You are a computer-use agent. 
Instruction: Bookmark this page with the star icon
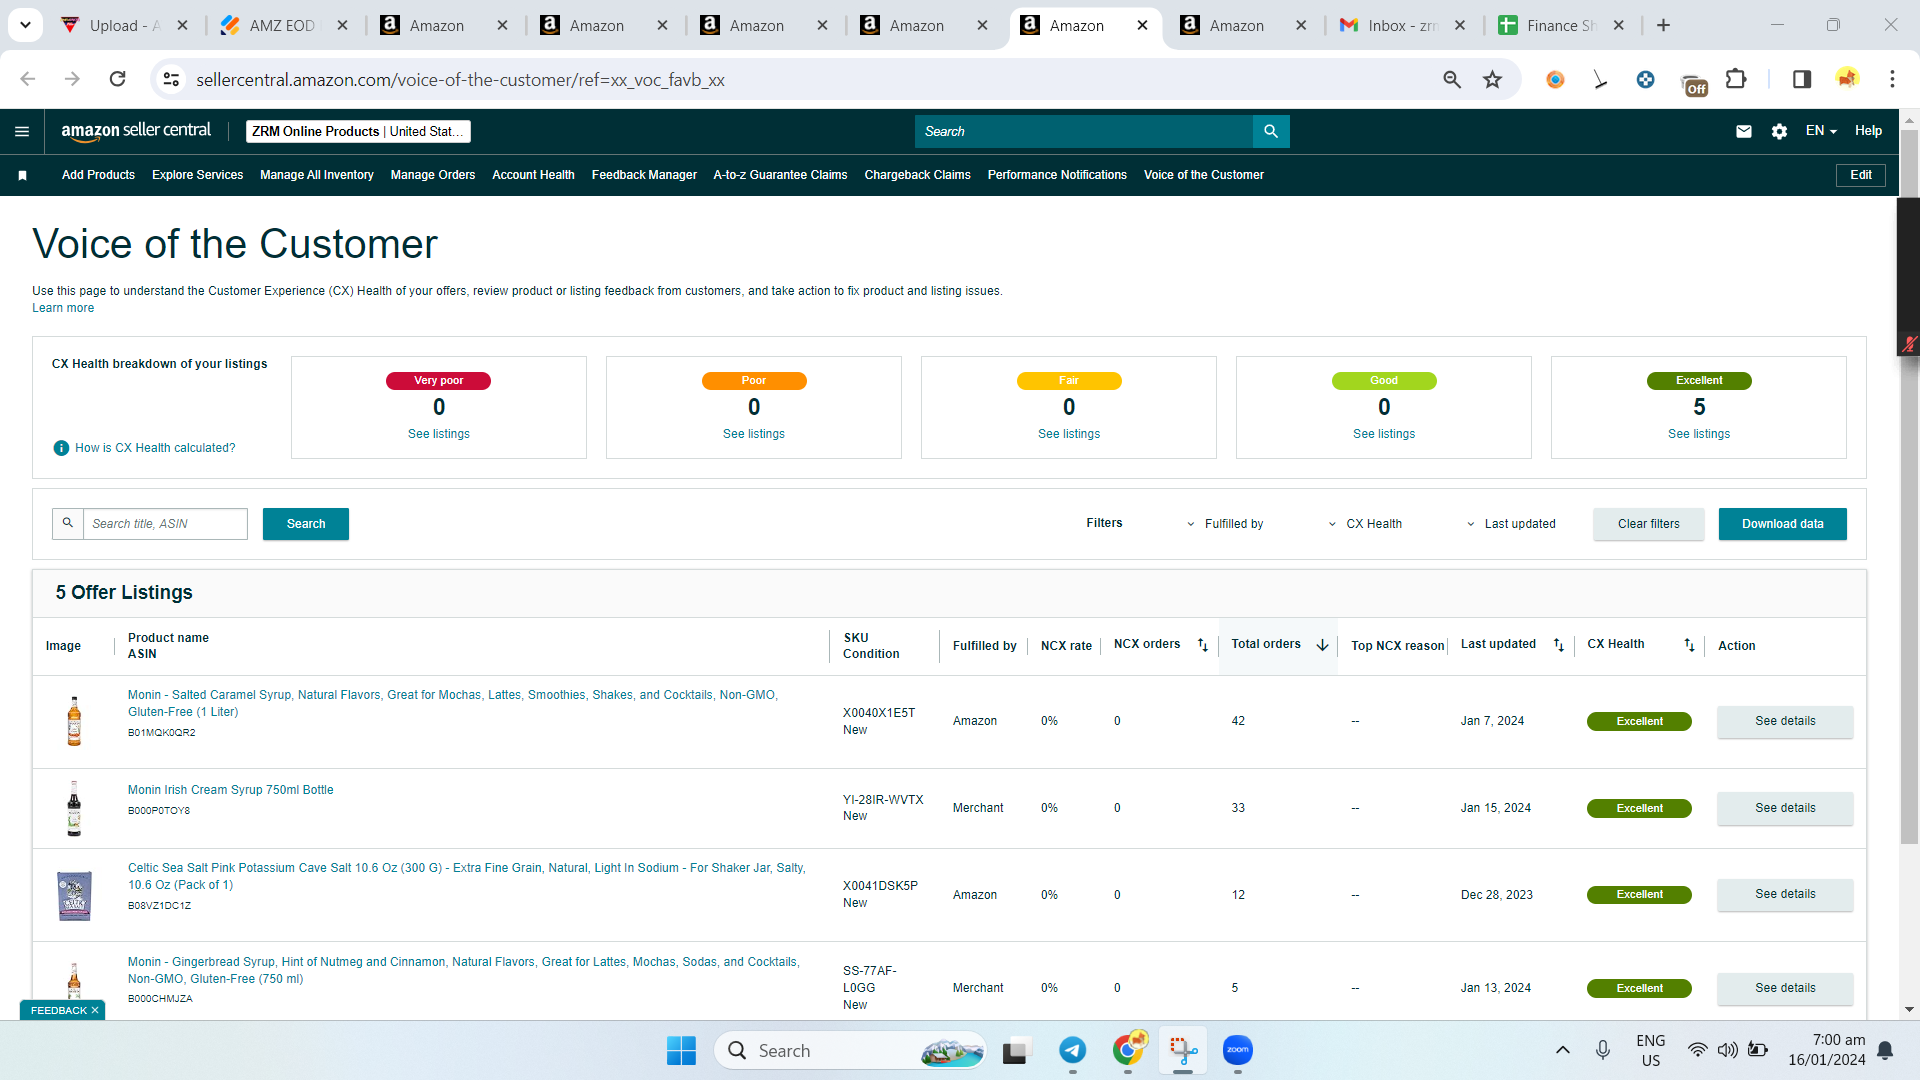1492,79
